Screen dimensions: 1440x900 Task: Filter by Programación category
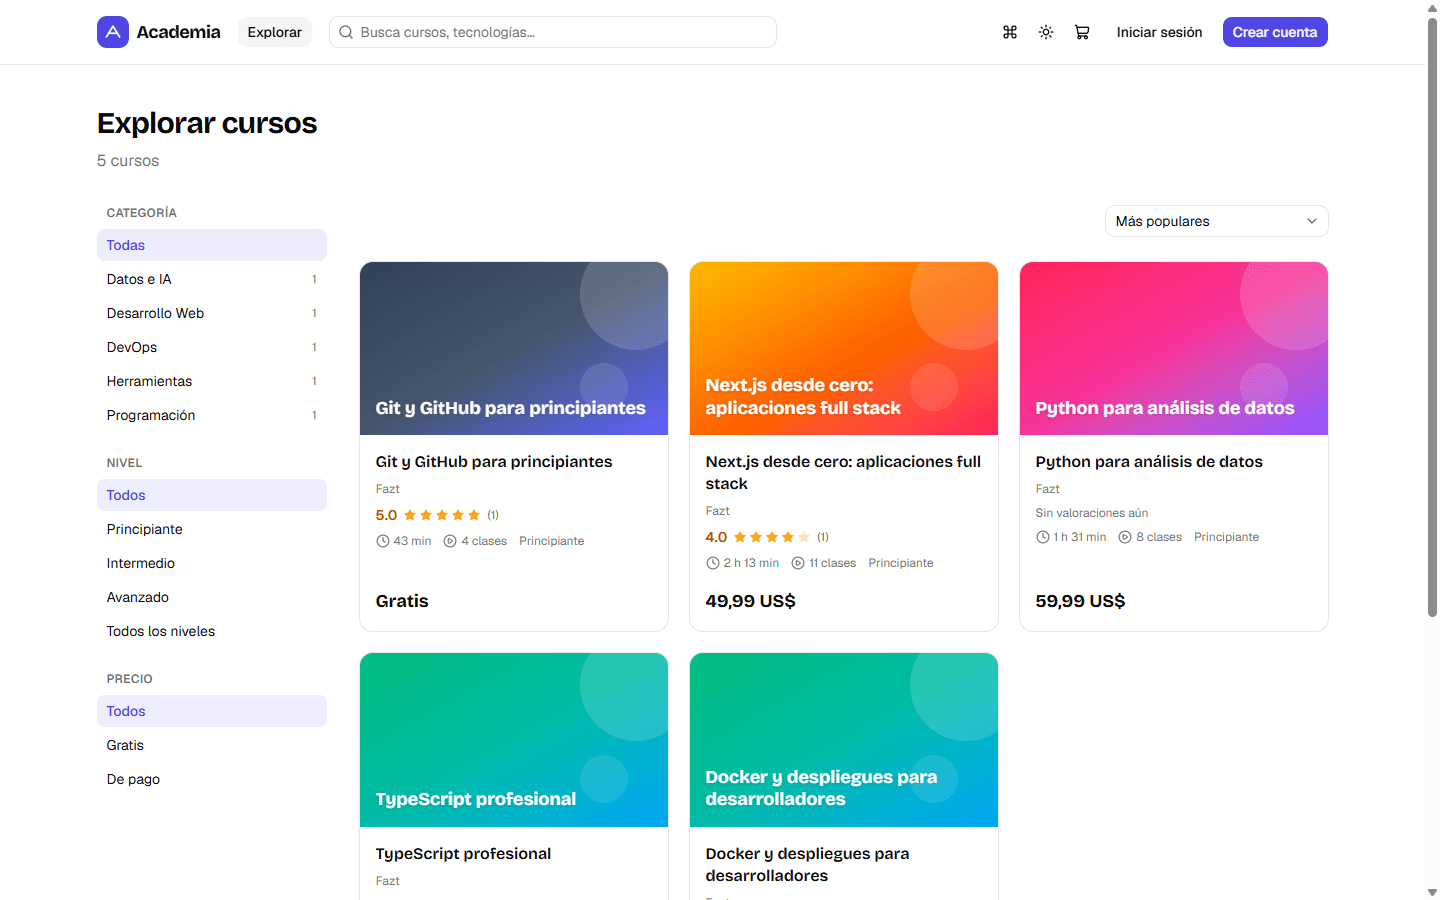click(x=212, y=415)
